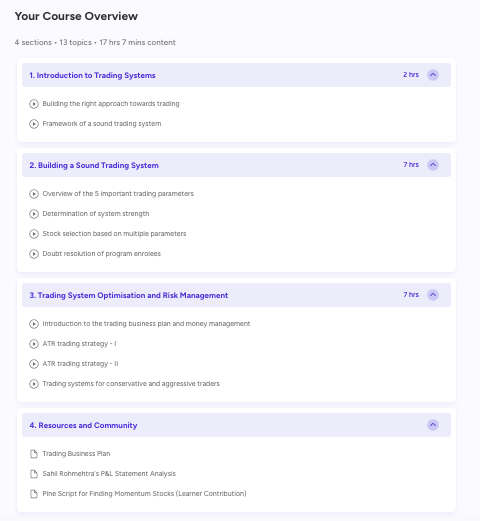Click play icon for ATR trading strategy - I
480x521 pixels.
pos(34,344)
